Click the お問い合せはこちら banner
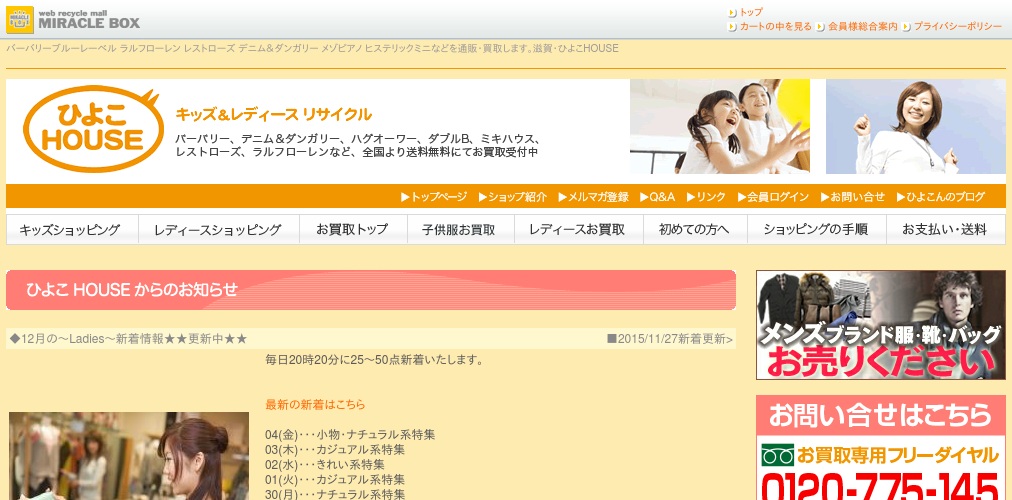This screenshot has height=500, width=1012. (880, 415)
